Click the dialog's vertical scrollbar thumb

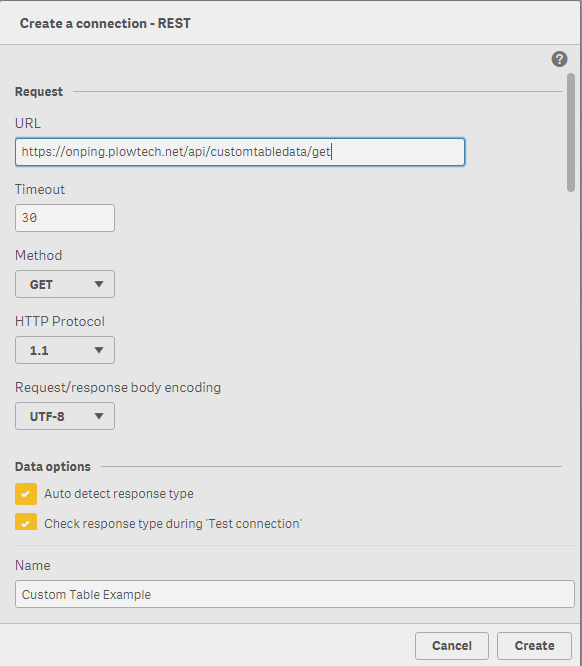571,133
